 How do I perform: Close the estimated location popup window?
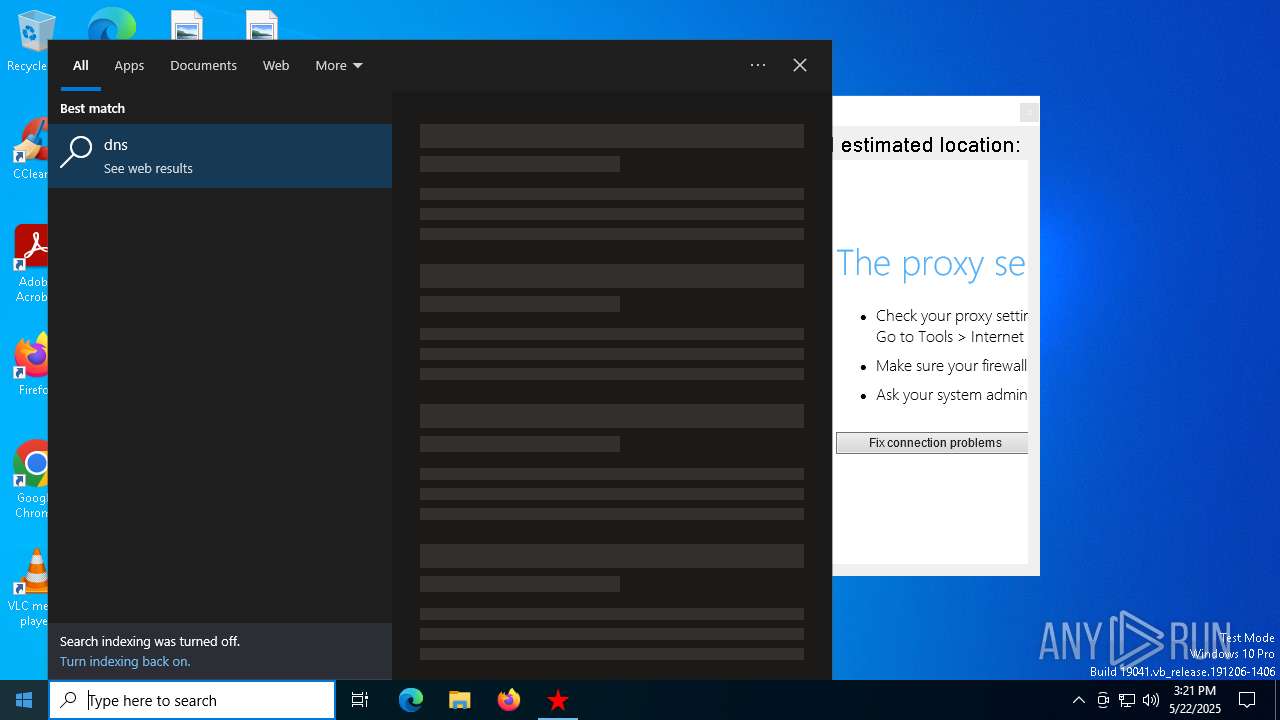pos(1028,113)
